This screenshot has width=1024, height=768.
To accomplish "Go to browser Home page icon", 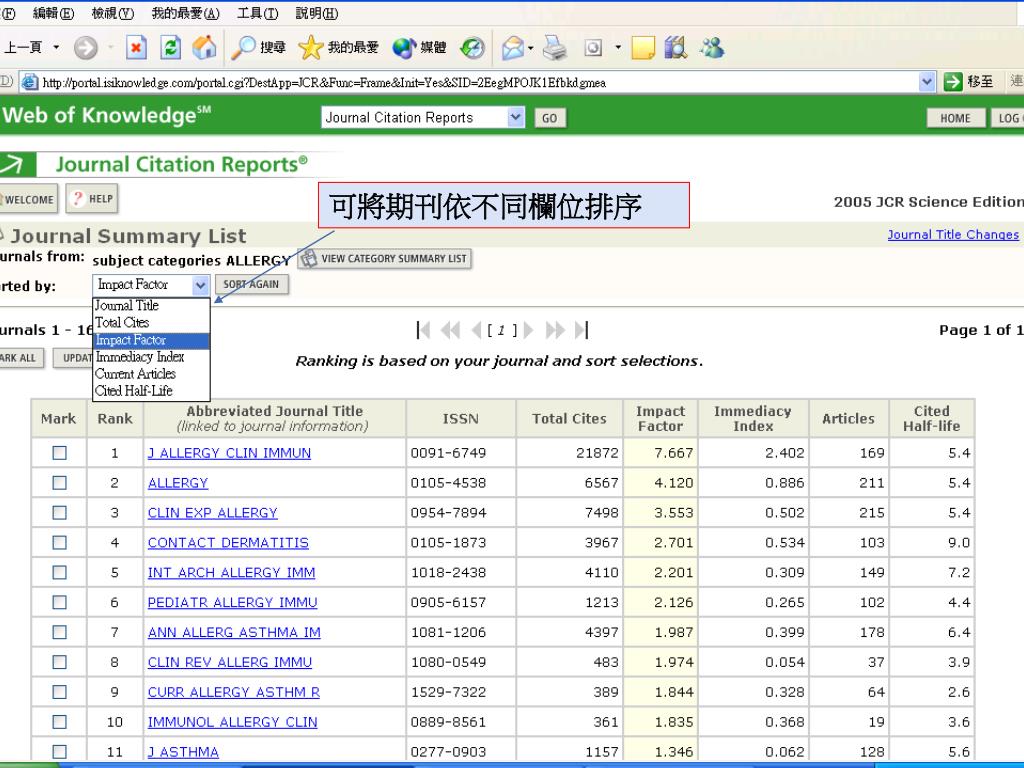I will click(x=204, y=48).
